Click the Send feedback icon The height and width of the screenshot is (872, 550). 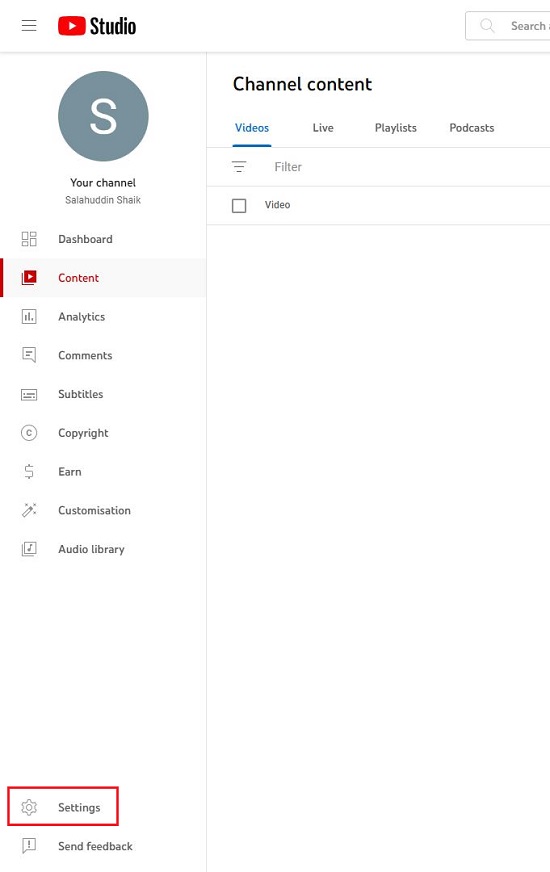[29, 846]
